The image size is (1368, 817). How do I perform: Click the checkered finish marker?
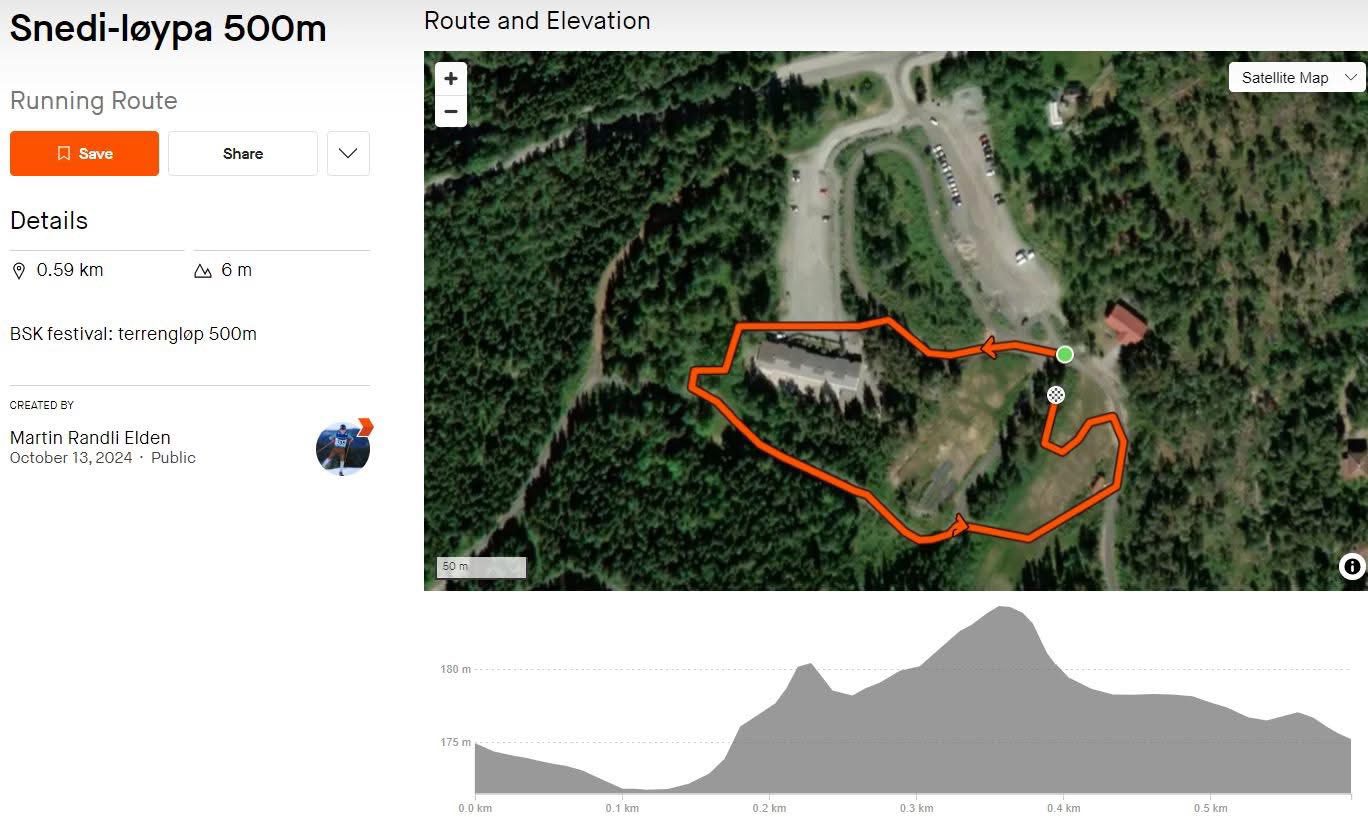coord(1055,395)
